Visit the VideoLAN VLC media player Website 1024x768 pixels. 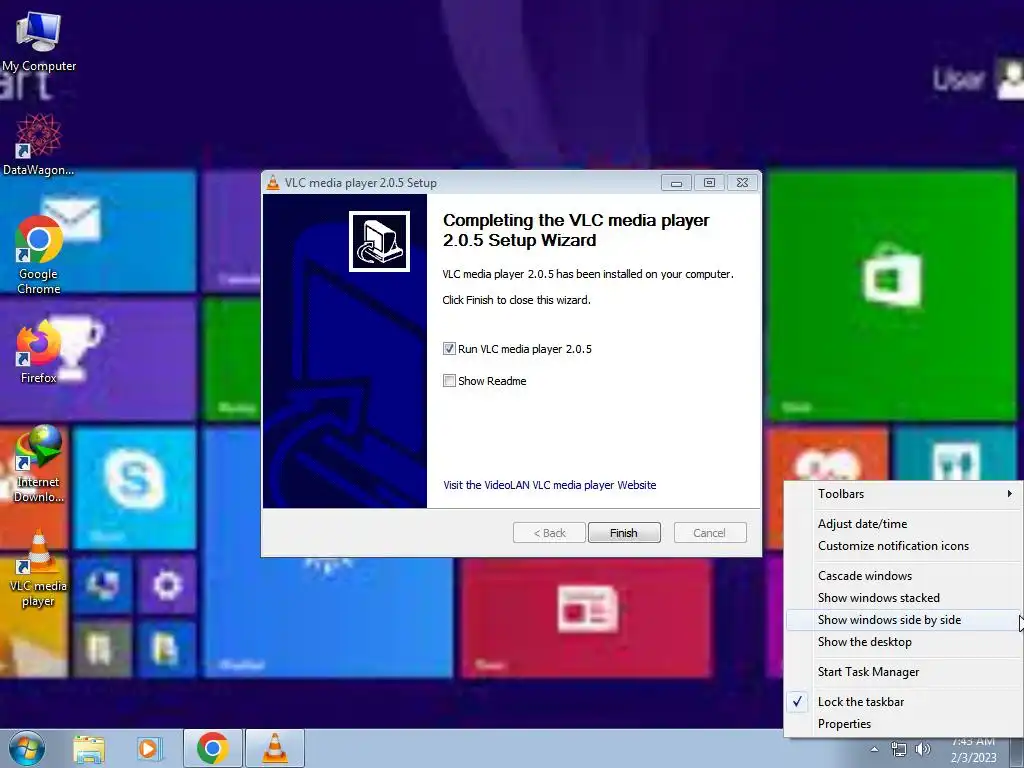tap(550, 485)
